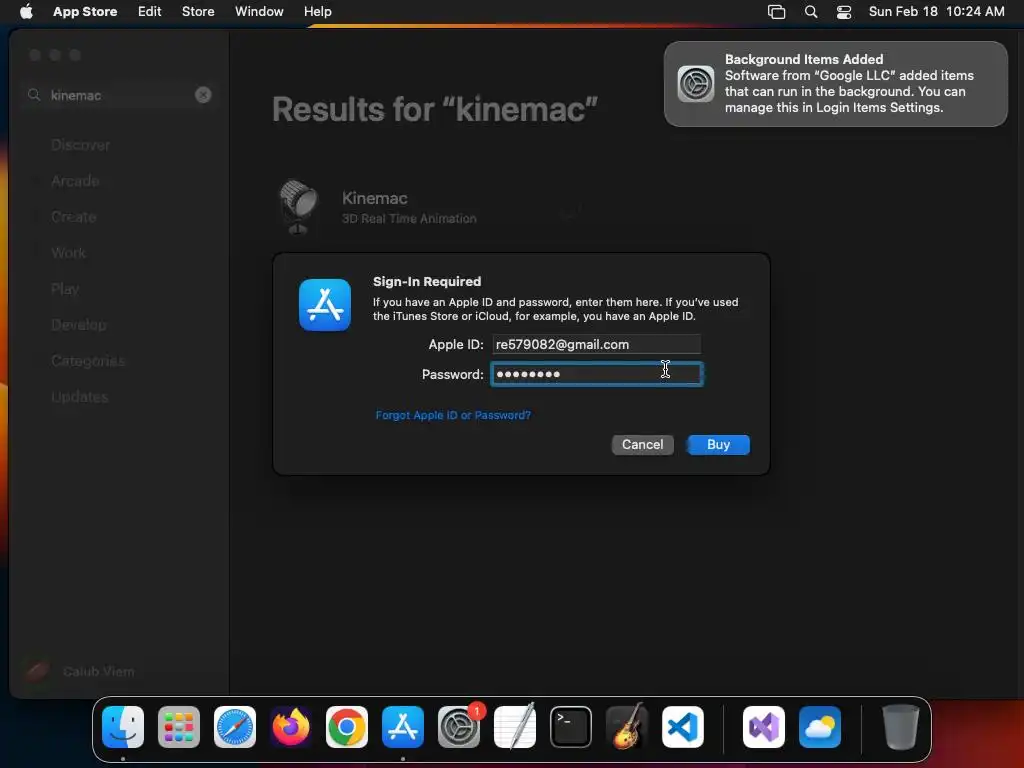The image size is (1024, 768).
Task: Click the Apple ID input field
Action: [x=596, y=344]
